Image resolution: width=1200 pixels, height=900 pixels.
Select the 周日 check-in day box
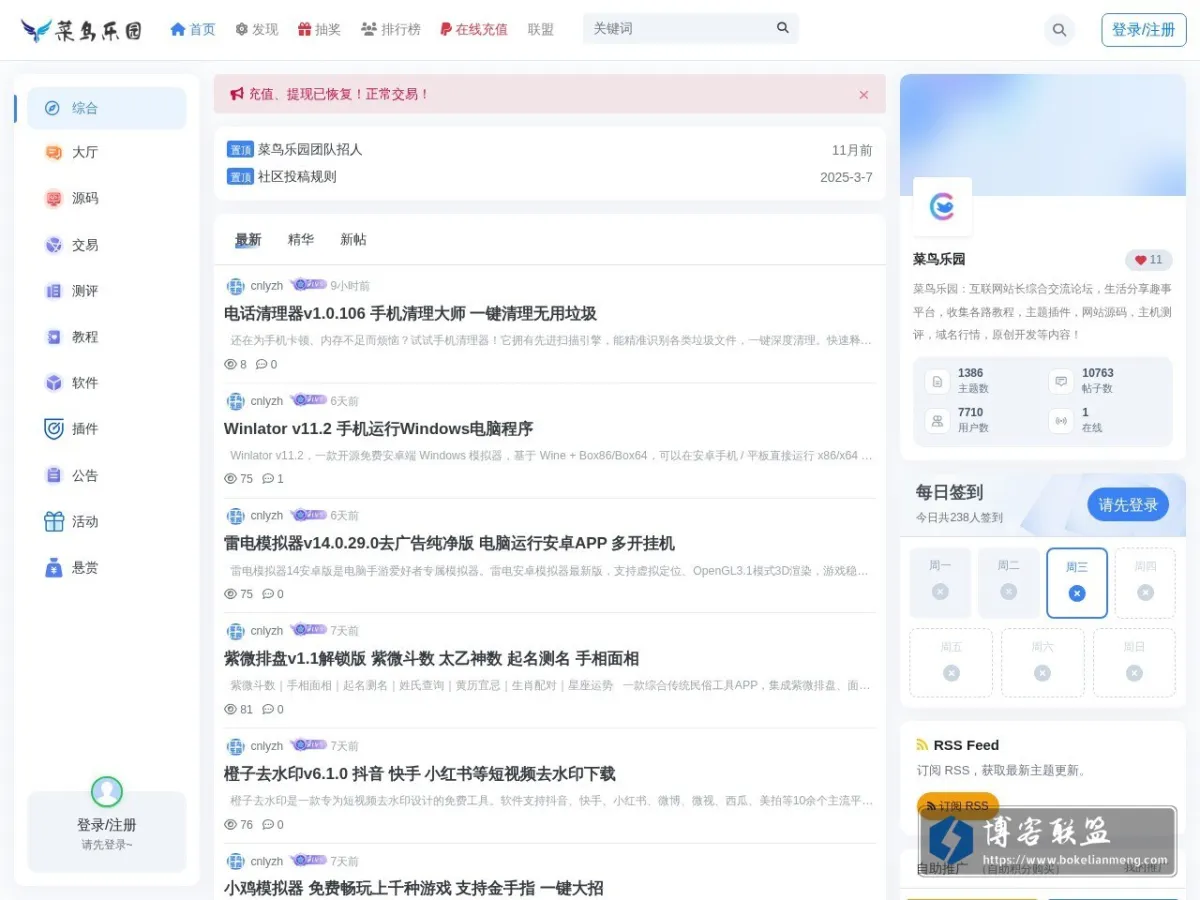[1134, 663]
